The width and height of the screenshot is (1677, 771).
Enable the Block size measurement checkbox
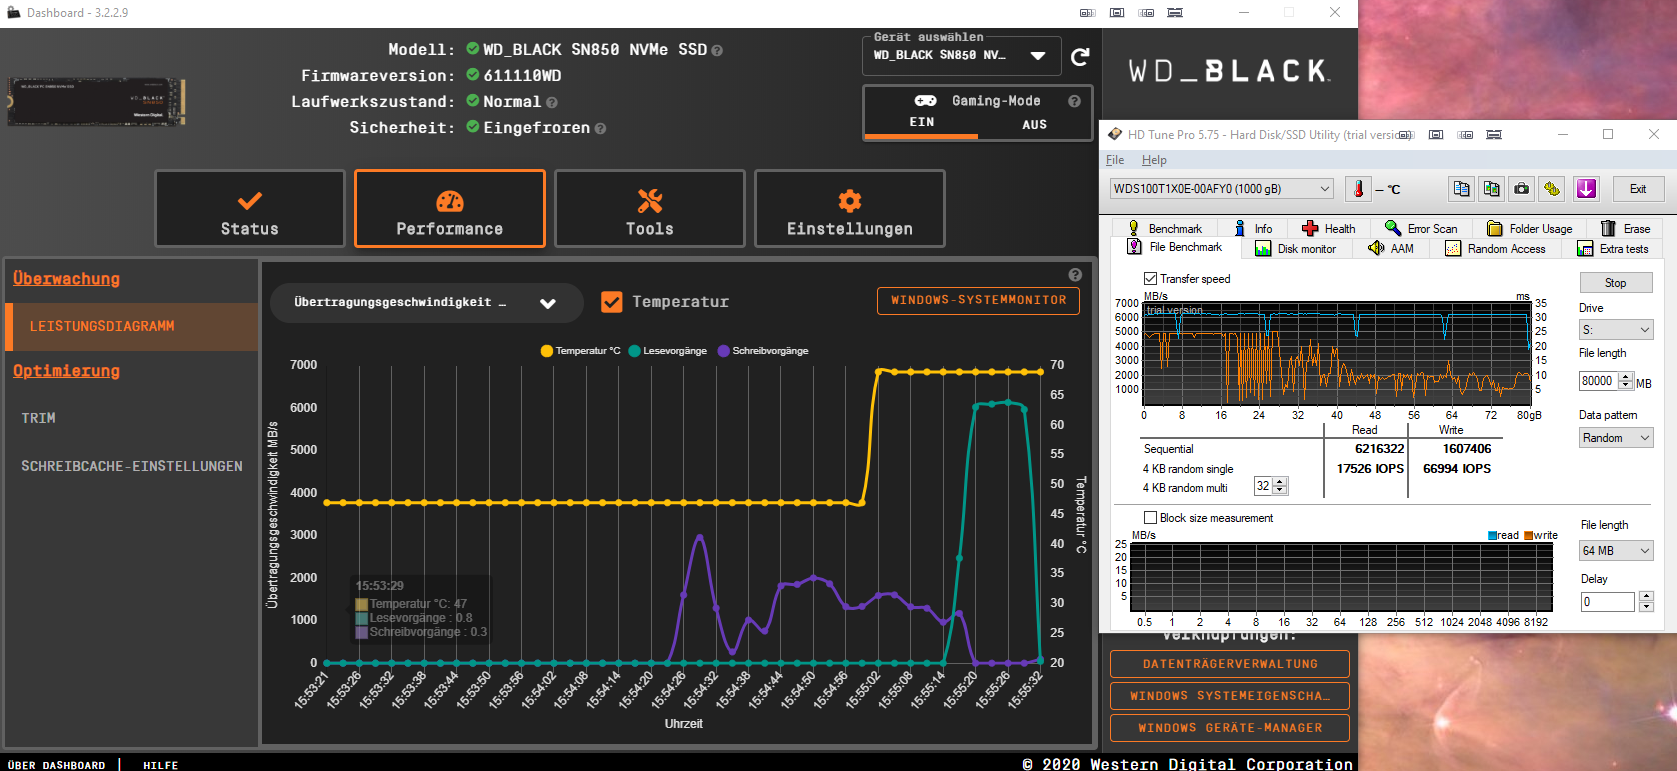[x=1150, y=517]
